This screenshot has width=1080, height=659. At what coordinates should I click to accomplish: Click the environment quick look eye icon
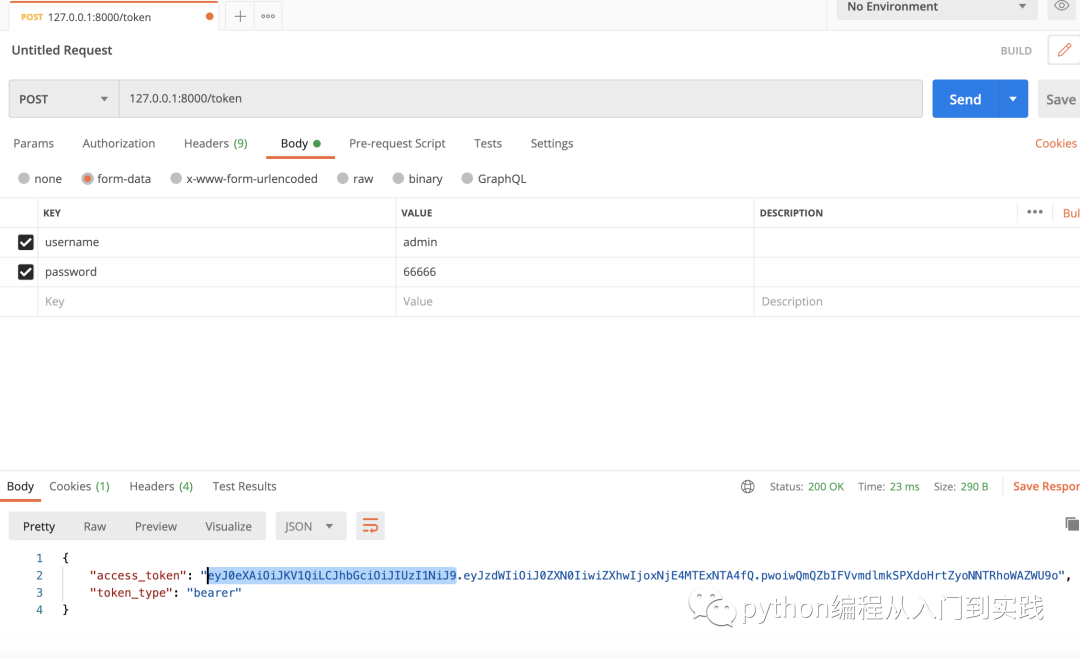(1061, 6)
